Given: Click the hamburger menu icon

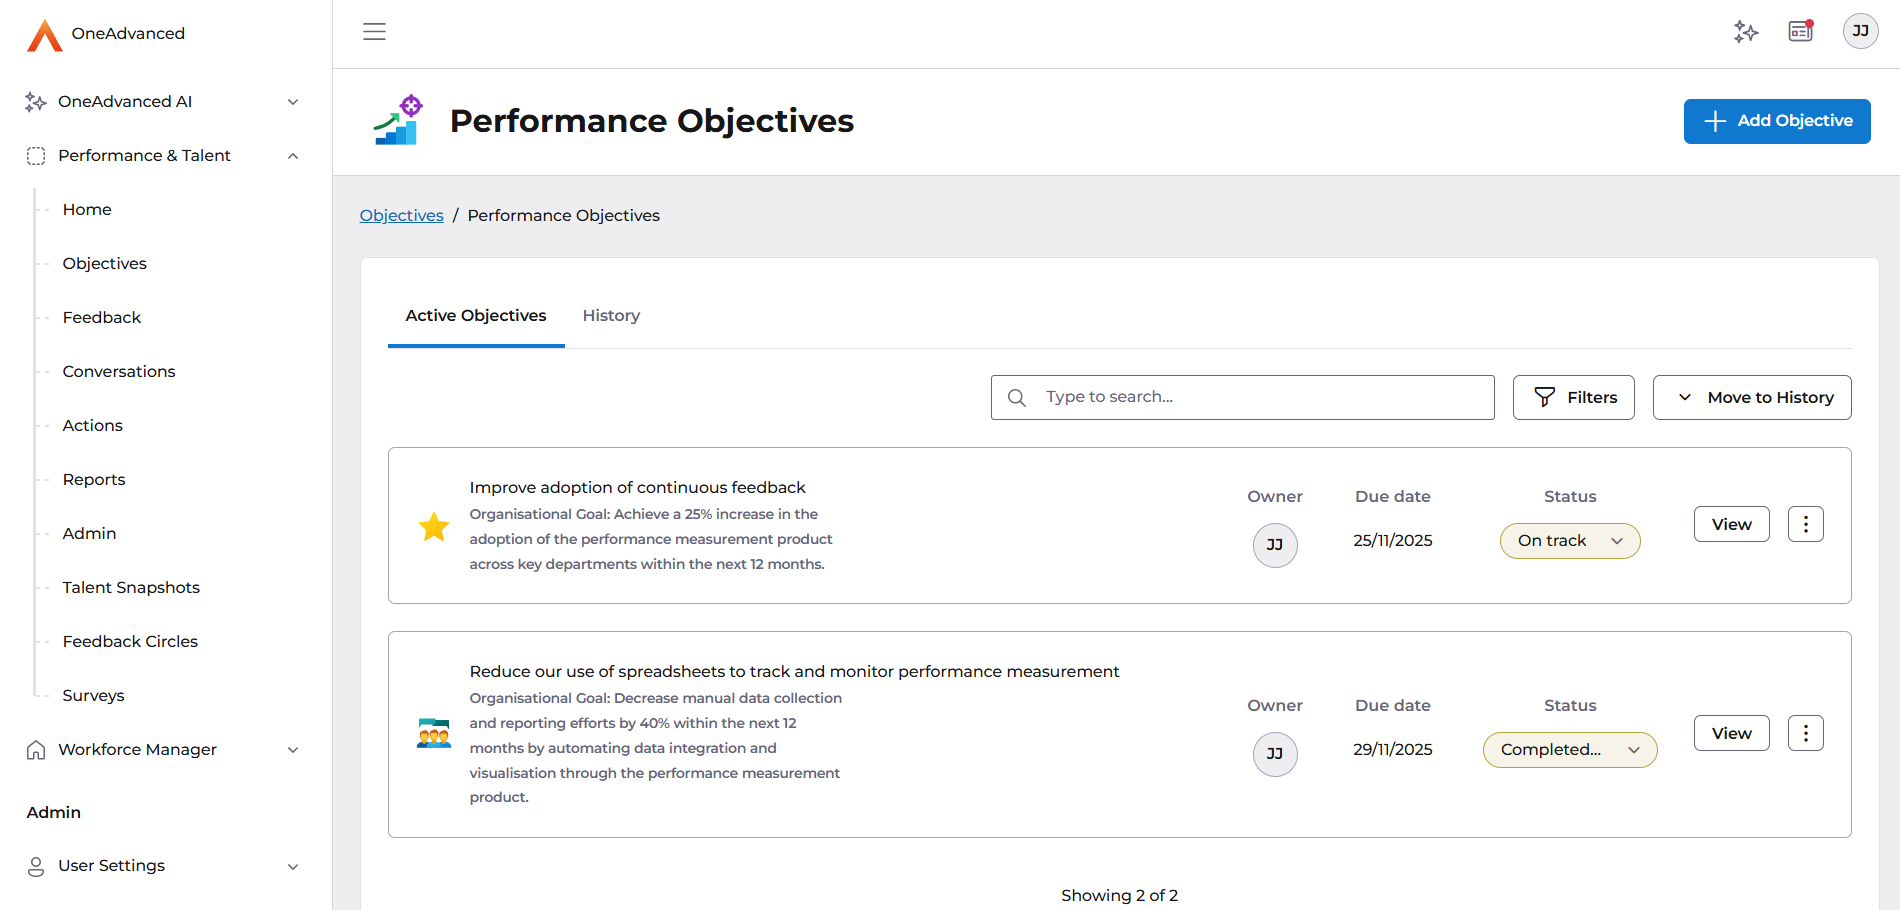Looking at the screenshot, I should [x=374, y=32].
